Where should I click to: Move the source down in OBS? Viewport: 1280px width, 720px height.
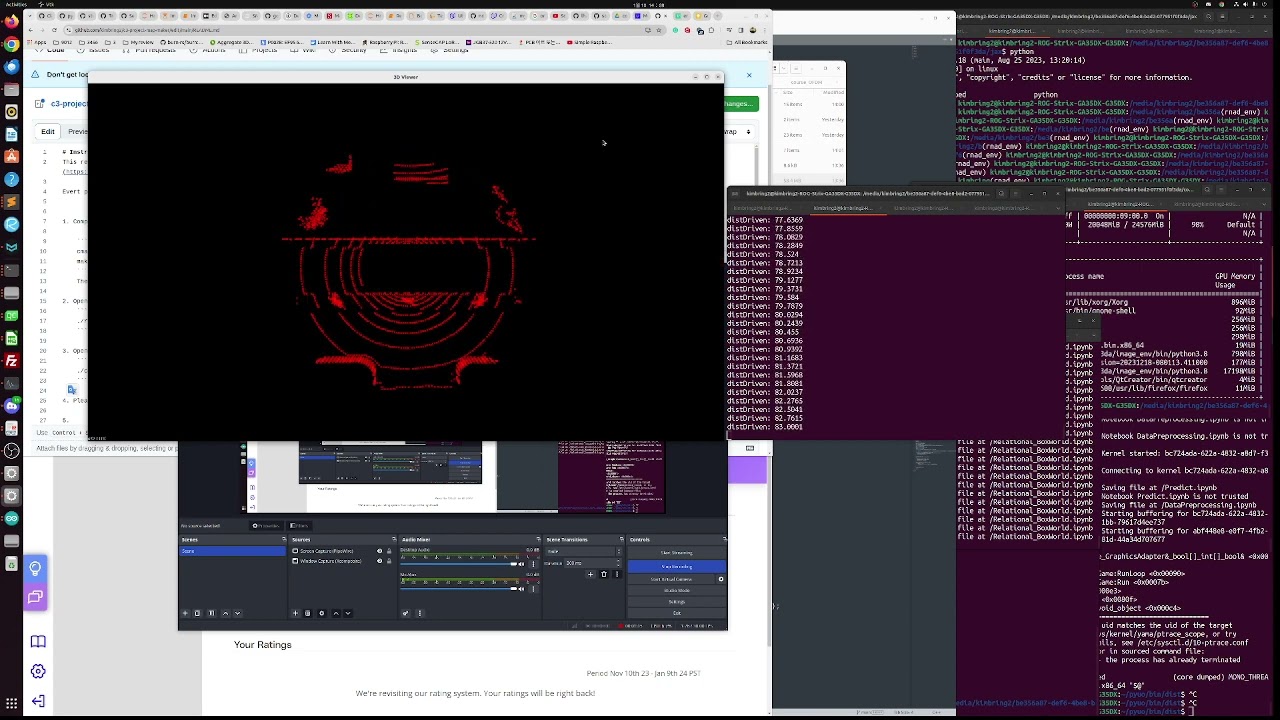click(348, 613)
